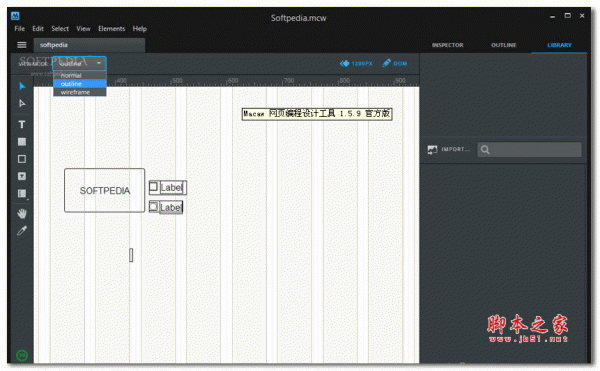Click the 700 mark on ruler
This screenshot has width=600, height=371.
coord(288,81)
